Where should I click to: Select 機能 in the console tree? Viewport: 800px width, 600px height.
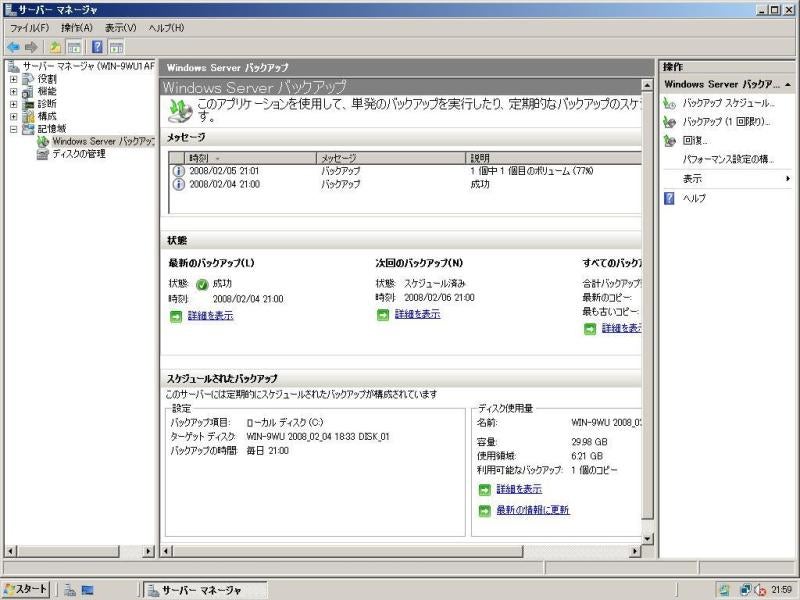(47, 91)
